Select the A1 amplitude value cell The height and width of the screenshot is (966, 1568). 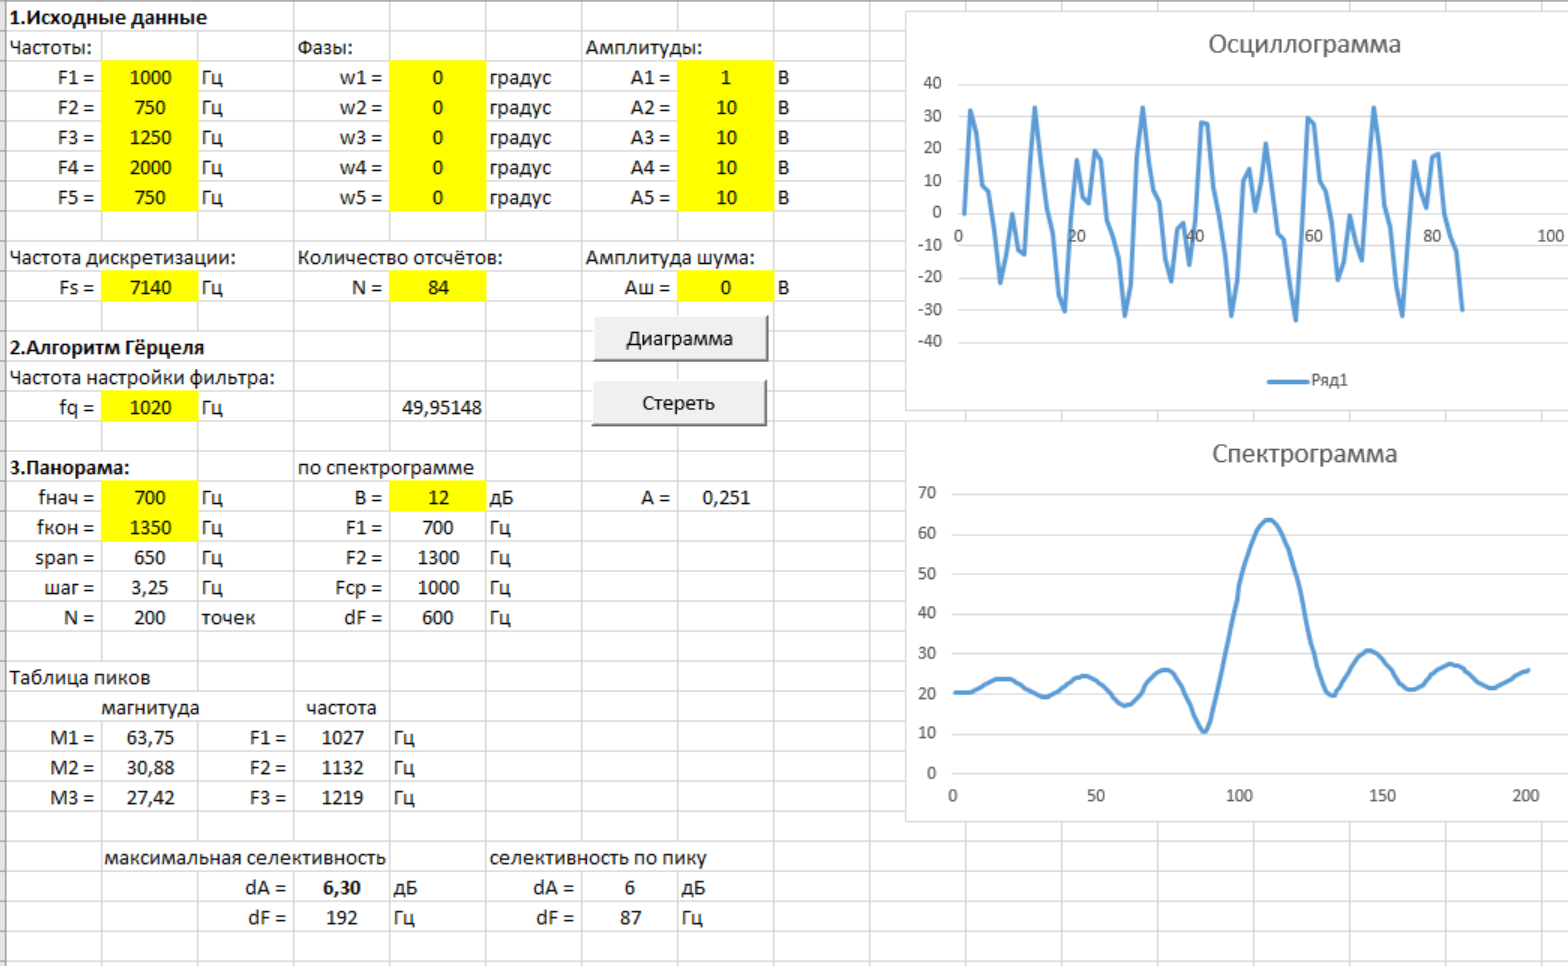(725, 78)
